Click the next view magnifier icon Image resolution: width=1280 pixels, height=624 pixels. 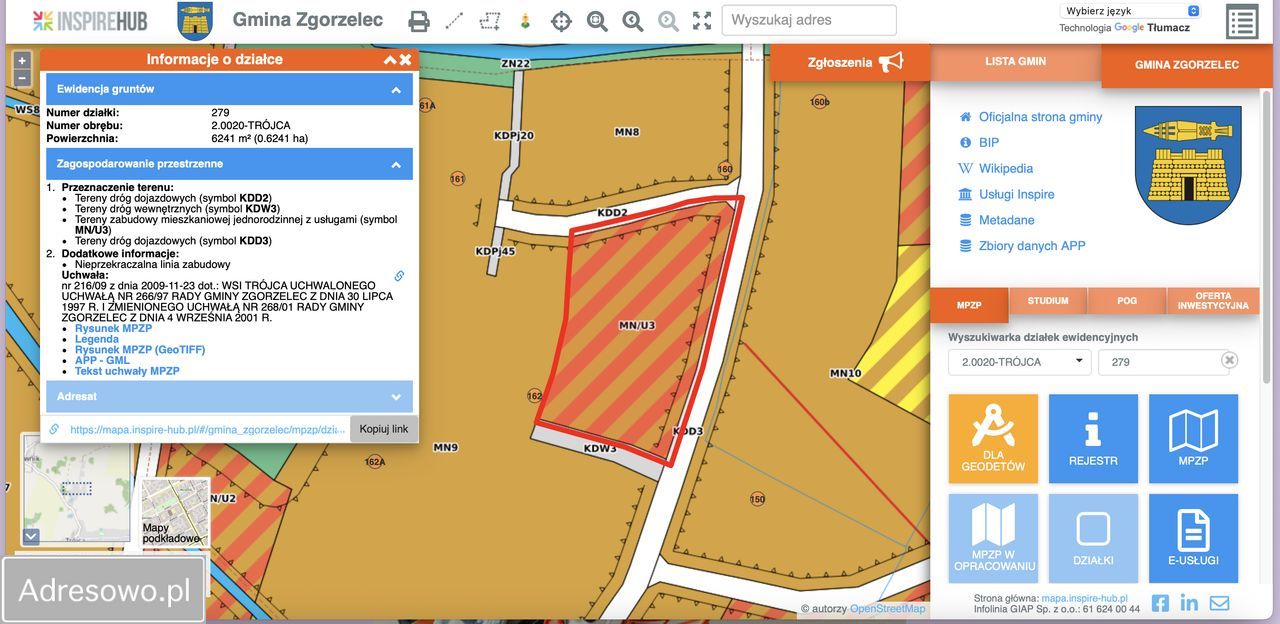[x=667, y=21]
